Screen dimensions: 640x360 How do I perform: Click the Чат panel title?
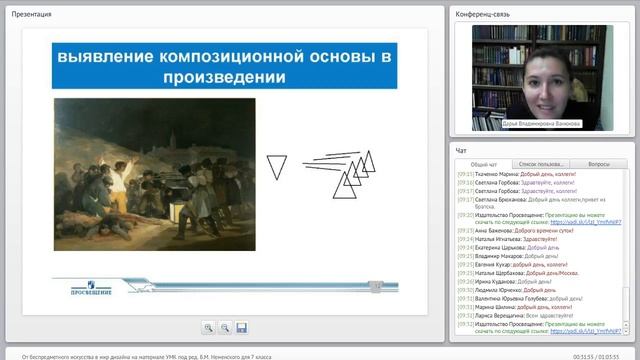[461, 151]
